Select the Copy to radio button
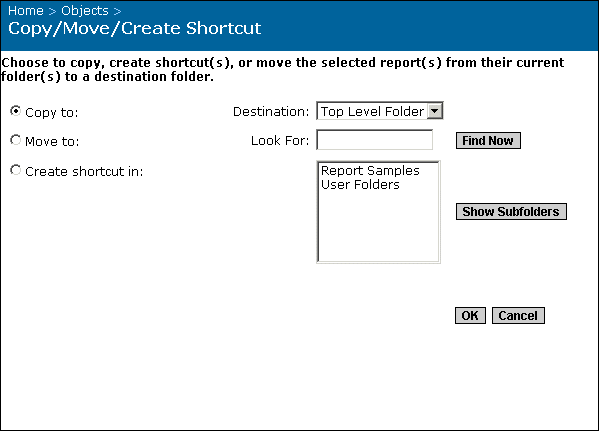 16,111
